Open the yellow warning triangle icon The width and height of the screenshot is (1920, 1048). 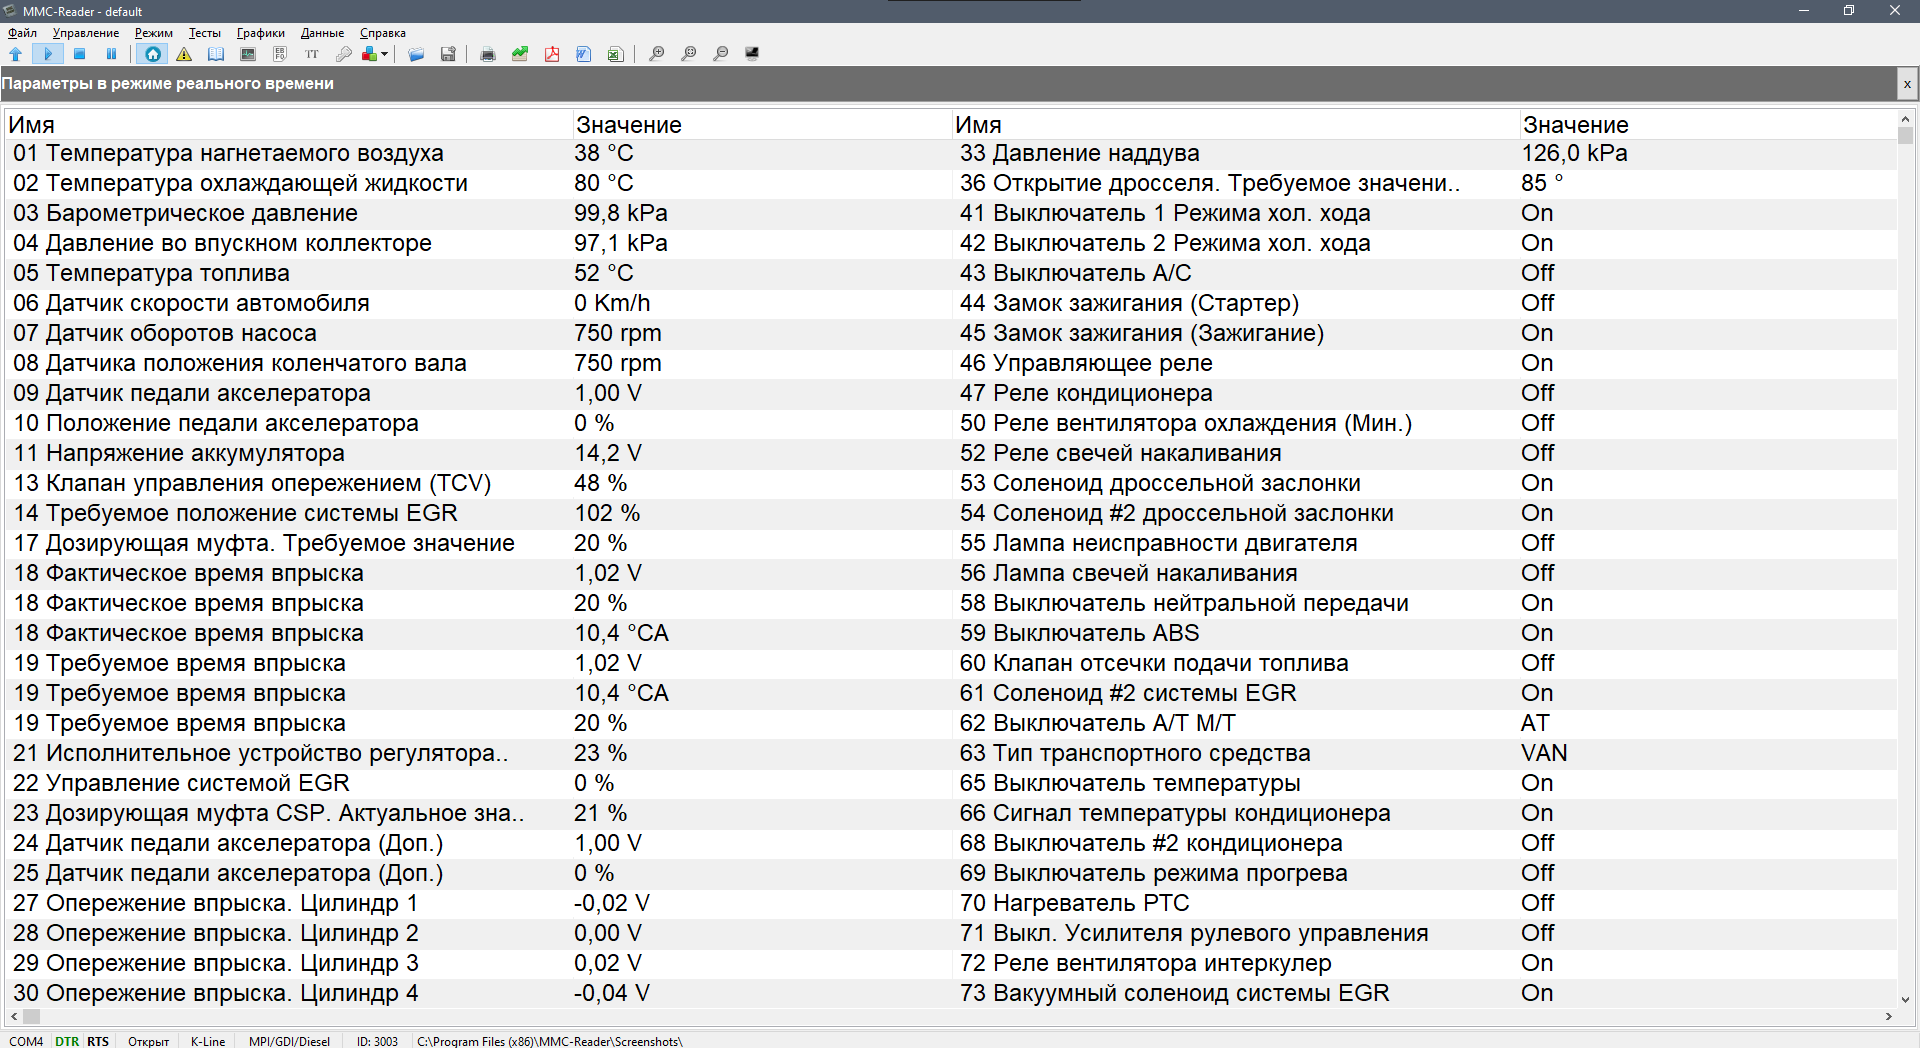(x=184, y=54)
